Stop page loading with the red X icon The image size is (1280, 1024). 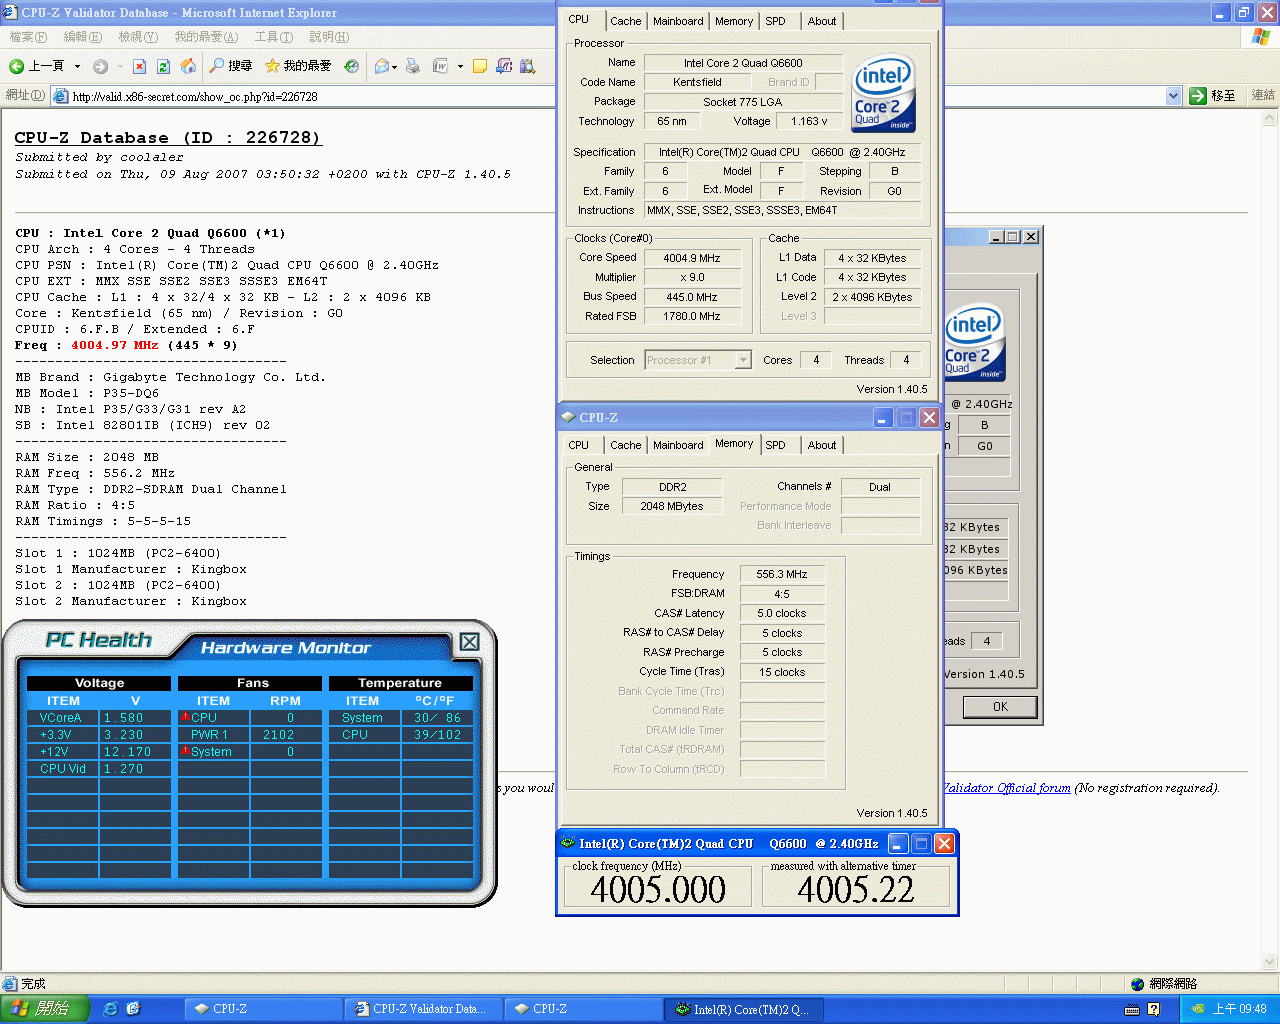coord(139,66)
